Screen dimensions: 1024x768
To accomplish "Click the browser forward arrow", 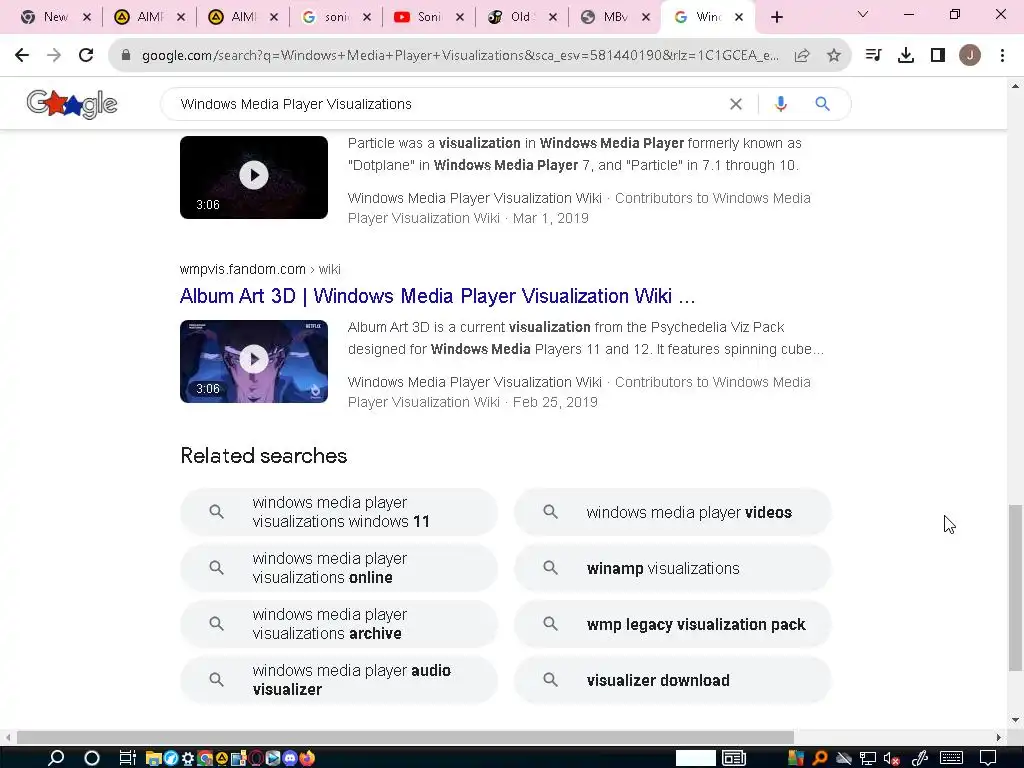I will point(54,56).
